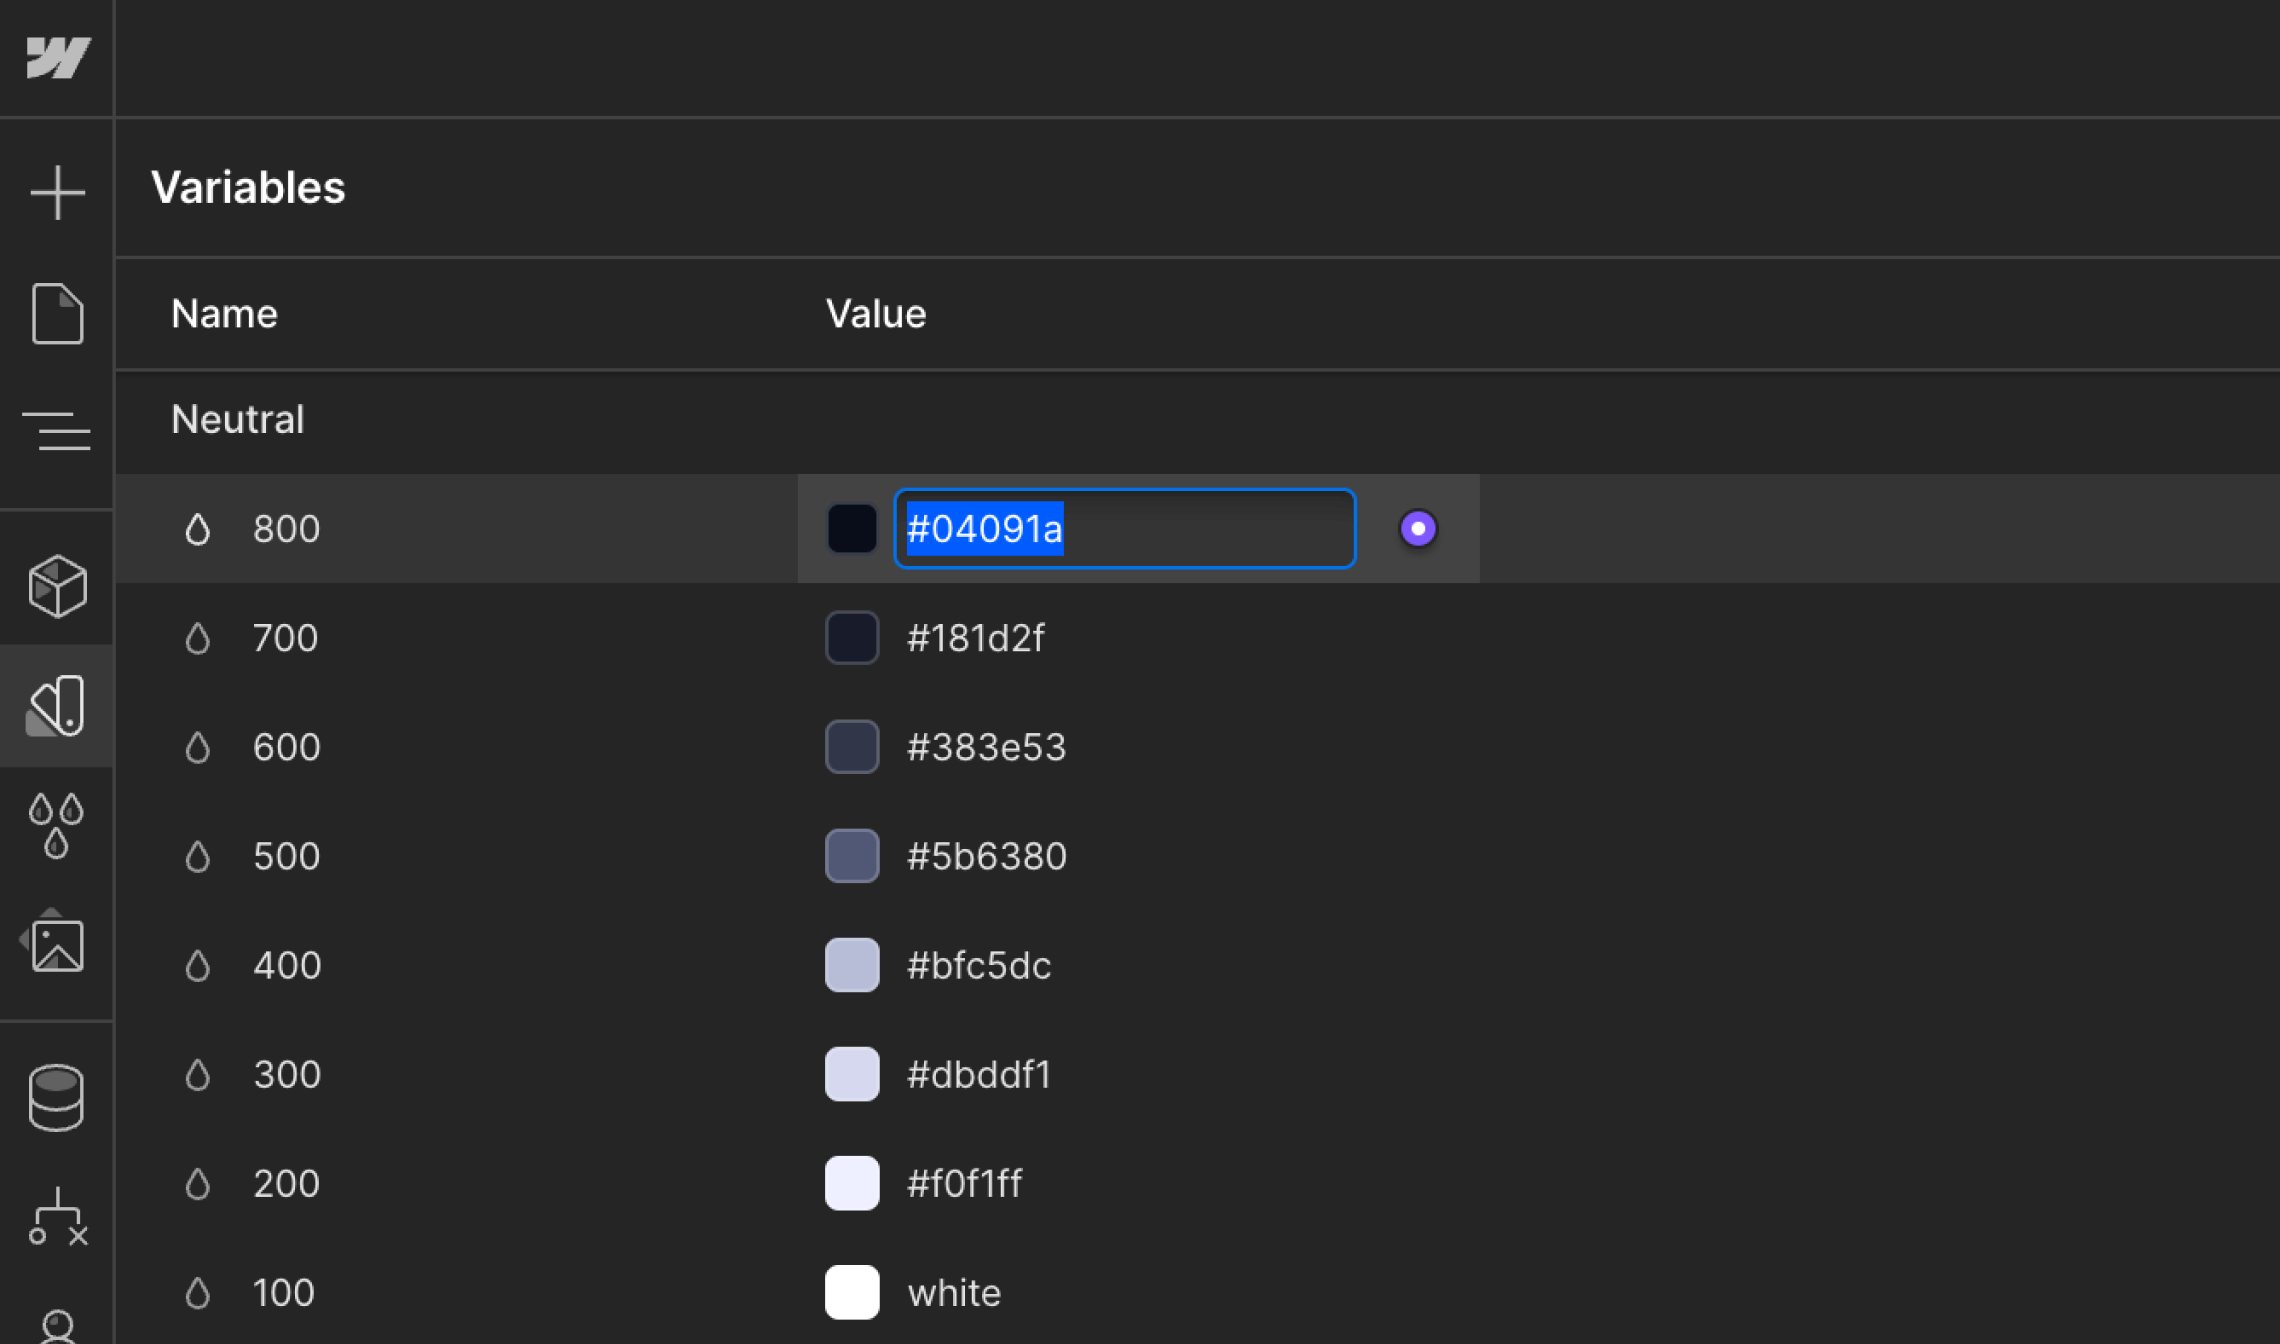Click the Value column header

(x=876, y=314)
